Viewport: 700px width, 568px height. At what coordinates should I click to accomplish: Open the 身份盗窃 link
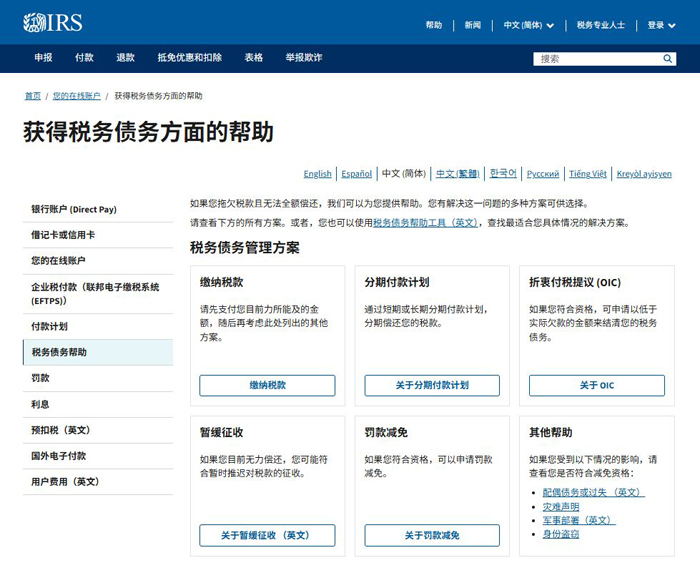point(560,535)
